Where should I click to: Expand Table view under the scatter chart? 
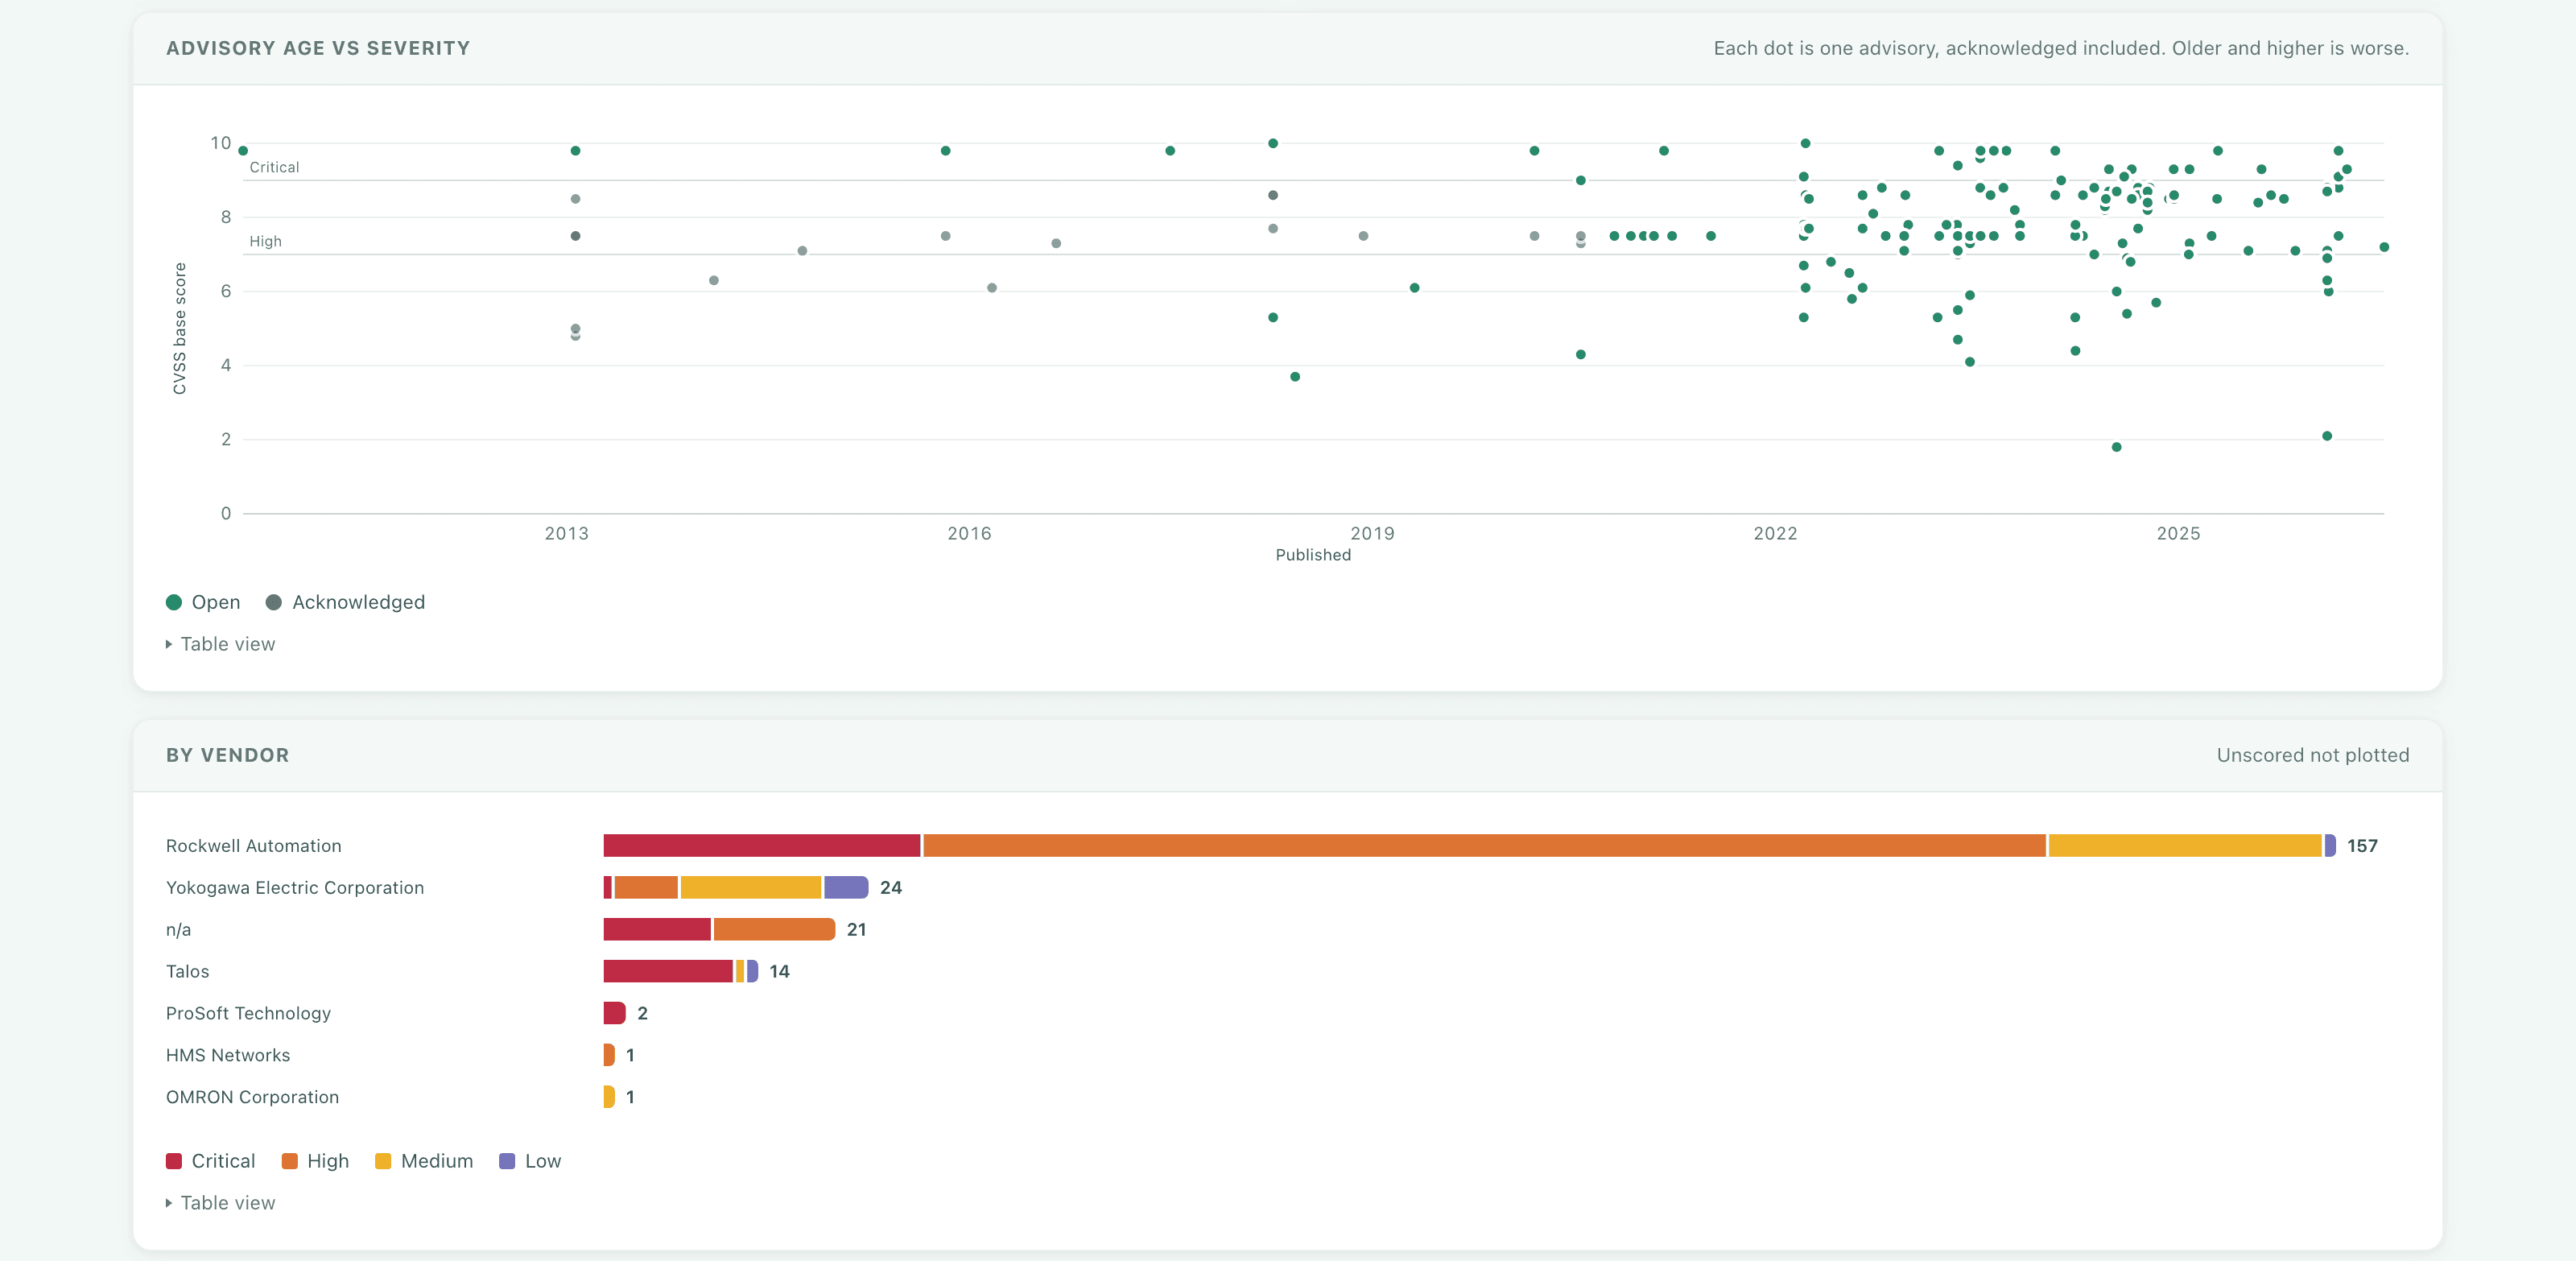[x=220, y=644]
